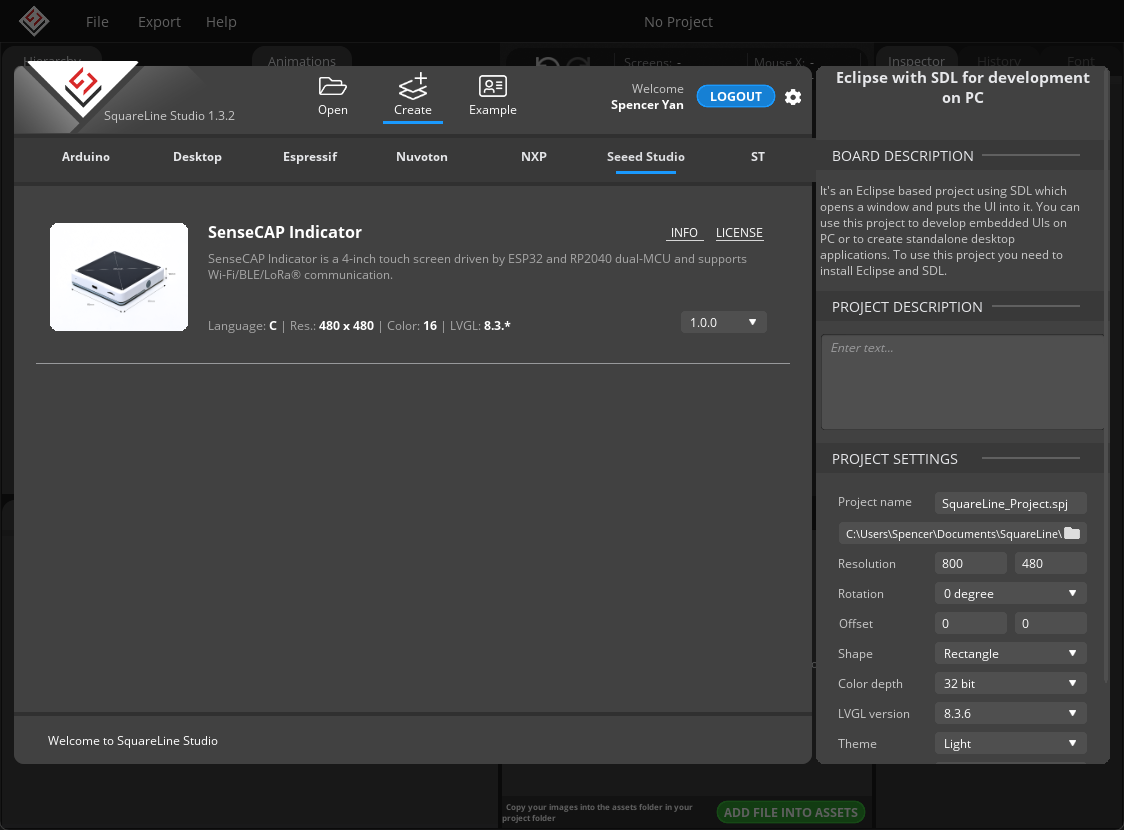Switch to the Espressif board tab
Image resolution: width=1124 pixels, height=830 pixels.
point(310,156)
